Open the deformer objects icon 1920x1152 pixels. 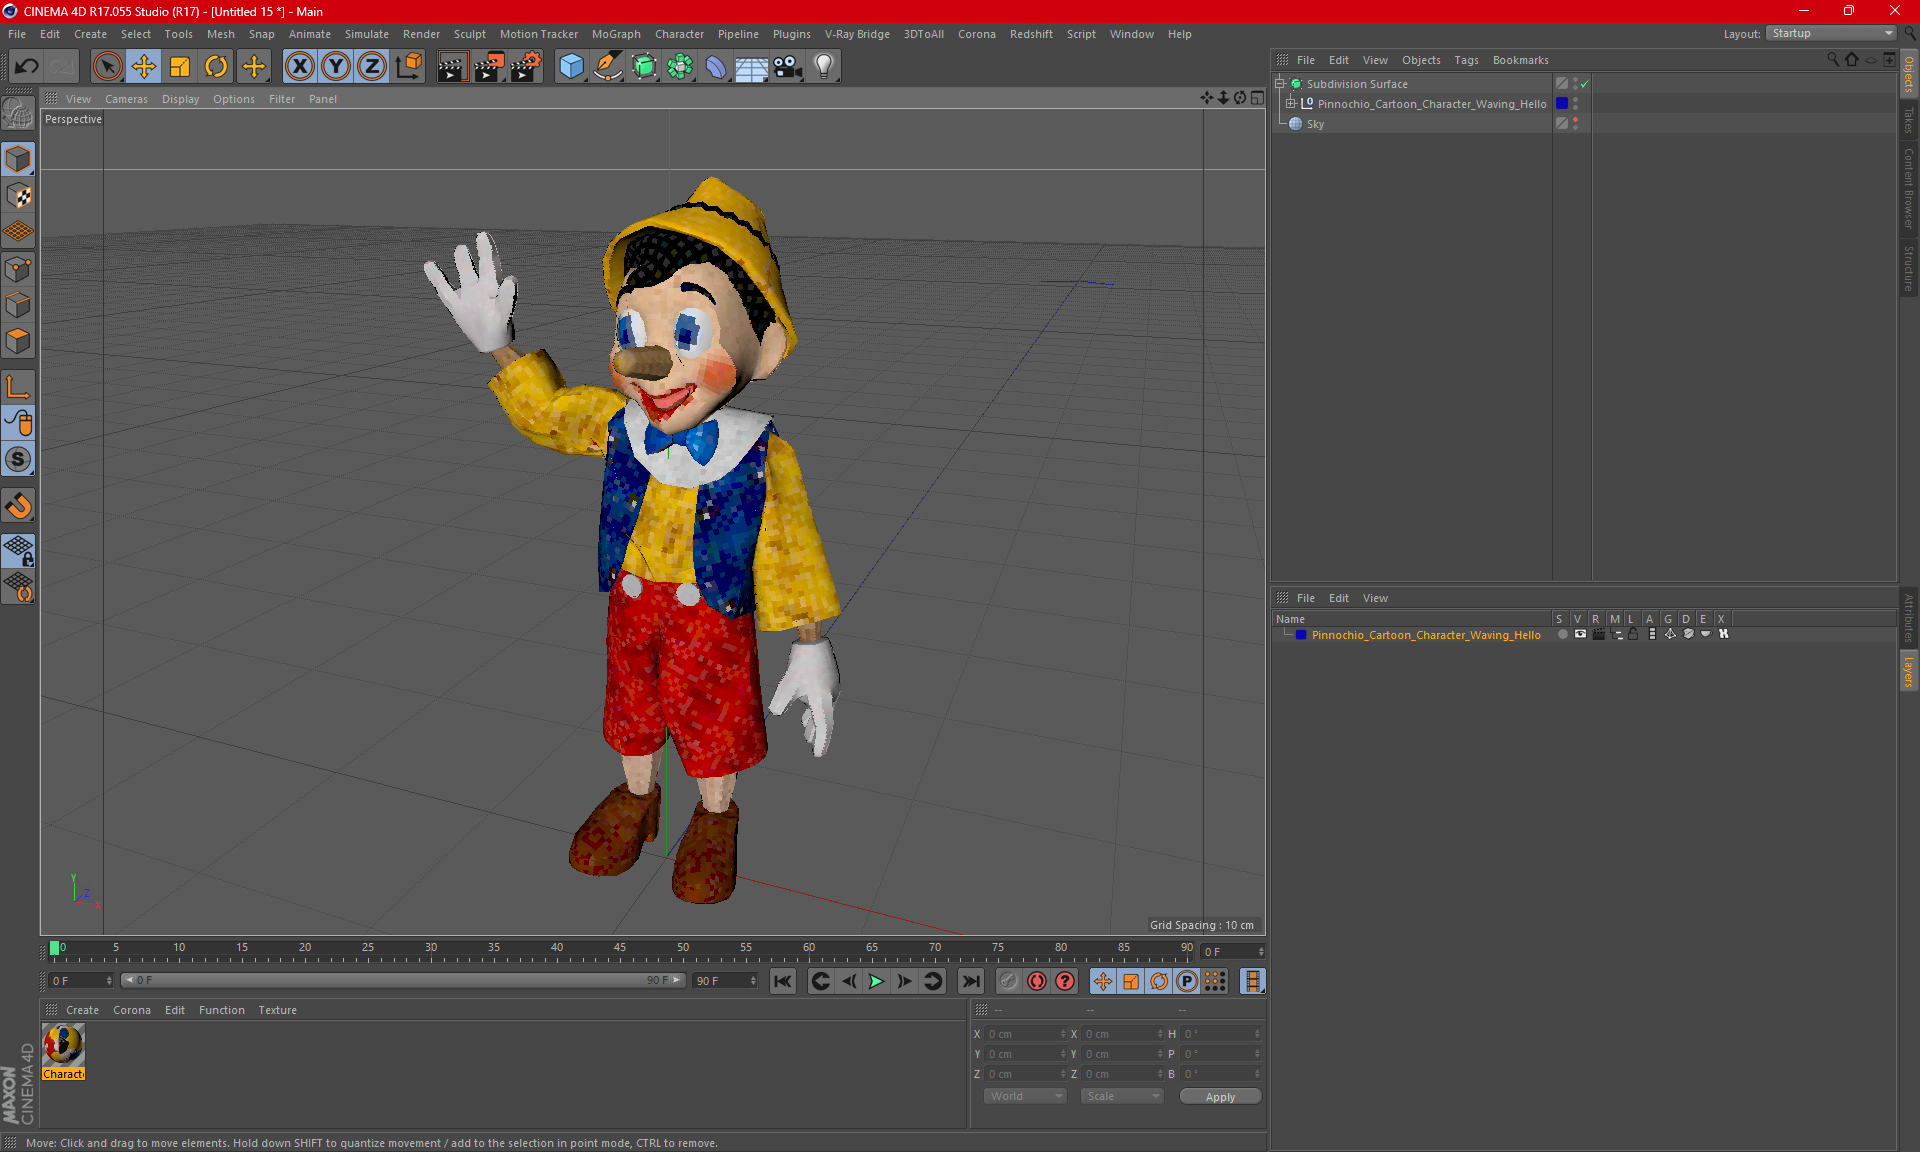coord(716,67)
